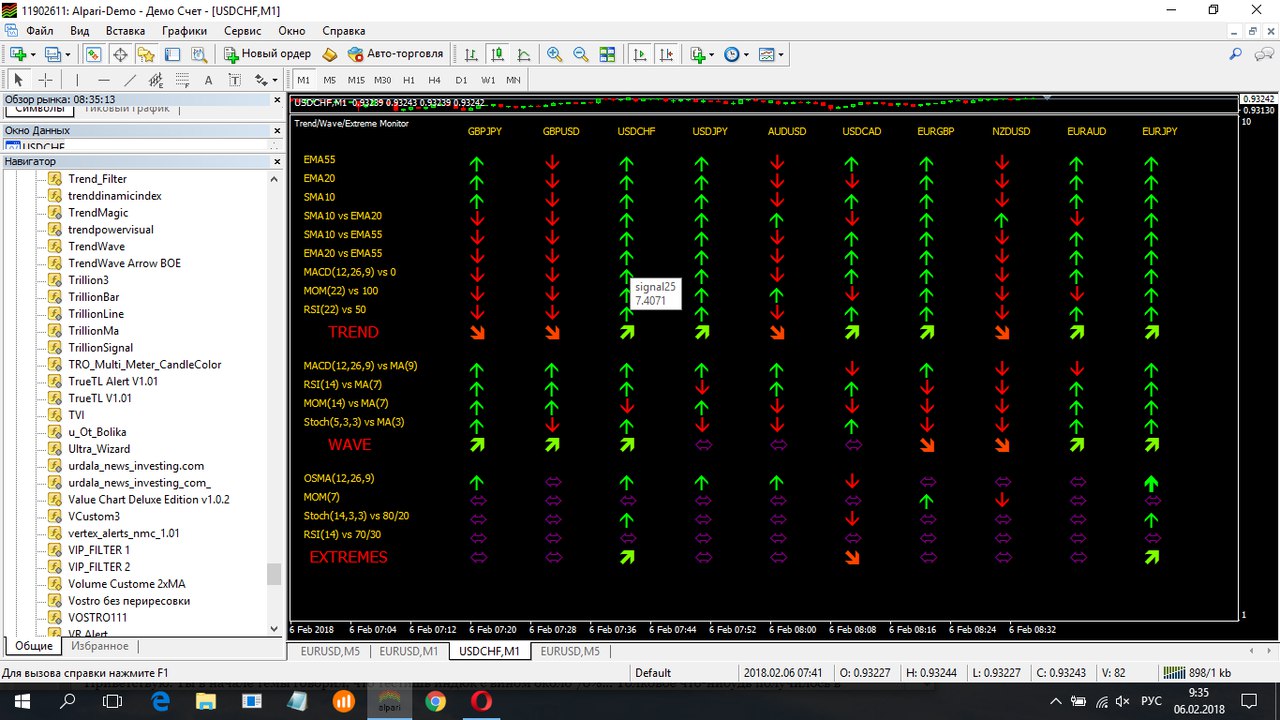Viewport: 1280px width, 720px height.
Task: Select the vertical line tool
Action: click(78, 80)
